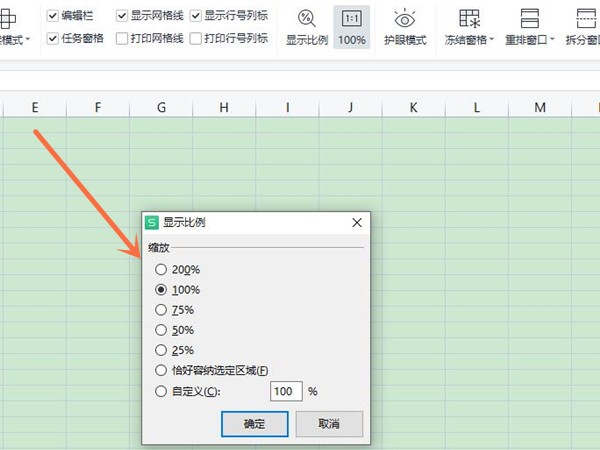The width and height of the screenshot is (600, 450).
Task: Click the 重排窗口 arrange windows icon
Action: click(530, 18)
